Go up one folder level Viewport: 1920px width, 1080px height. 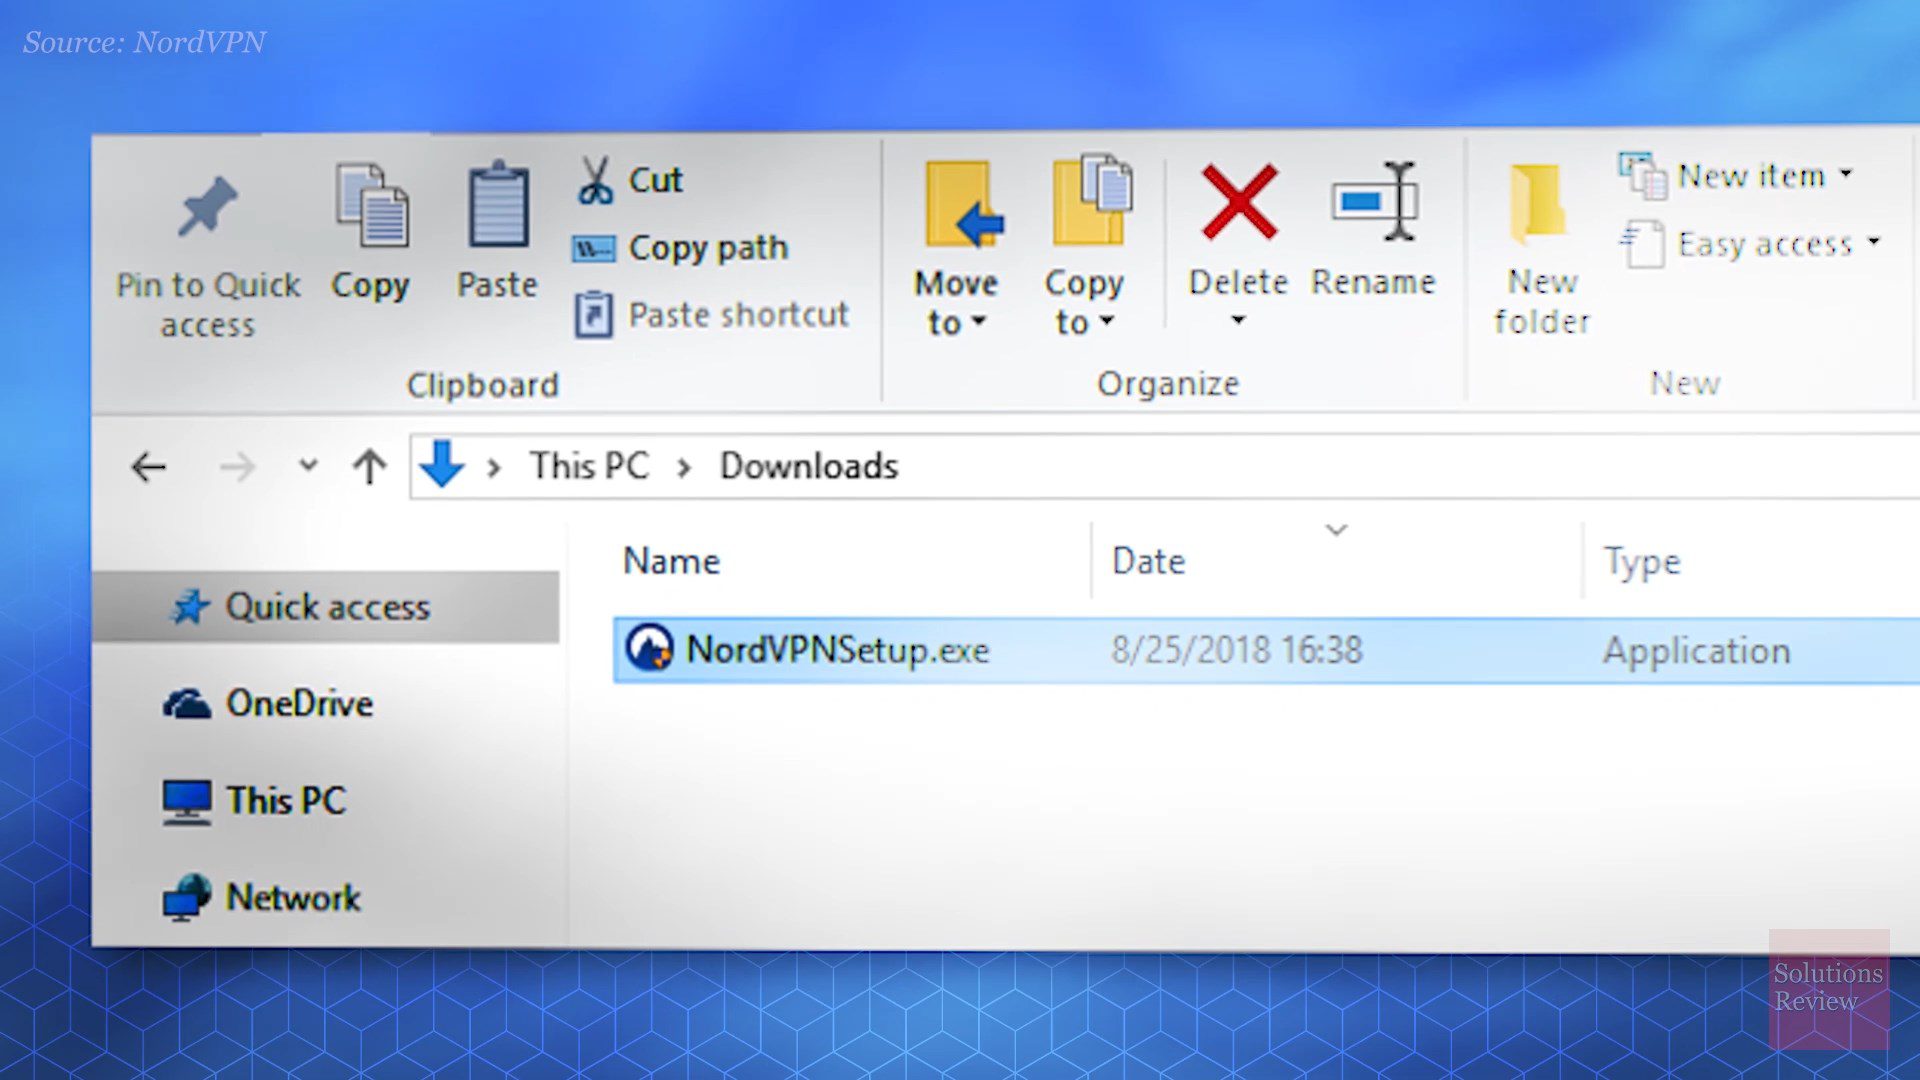(x=369, y=467)
